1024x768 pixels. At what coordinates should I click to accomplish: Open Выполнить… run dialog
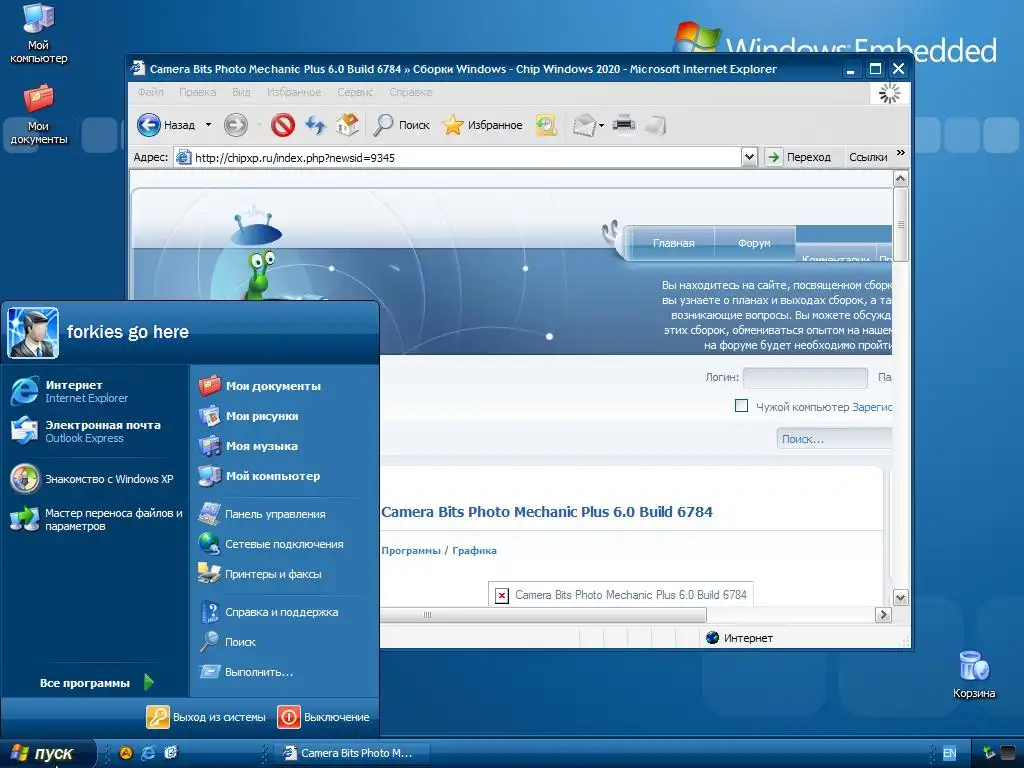point(246,672)
